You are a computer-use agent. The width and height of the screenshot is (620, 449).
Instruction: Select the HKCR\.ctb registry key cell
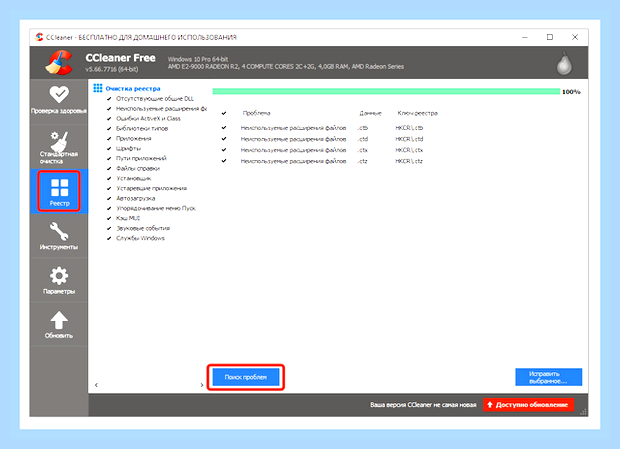(x=409, y=128)
